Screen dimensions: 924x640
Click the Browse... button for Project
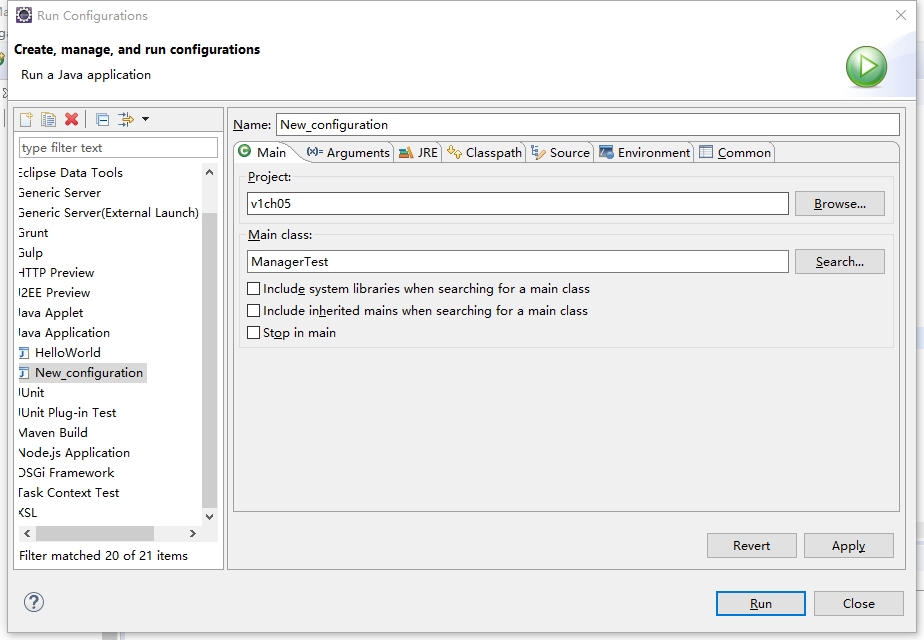[839, 203]
